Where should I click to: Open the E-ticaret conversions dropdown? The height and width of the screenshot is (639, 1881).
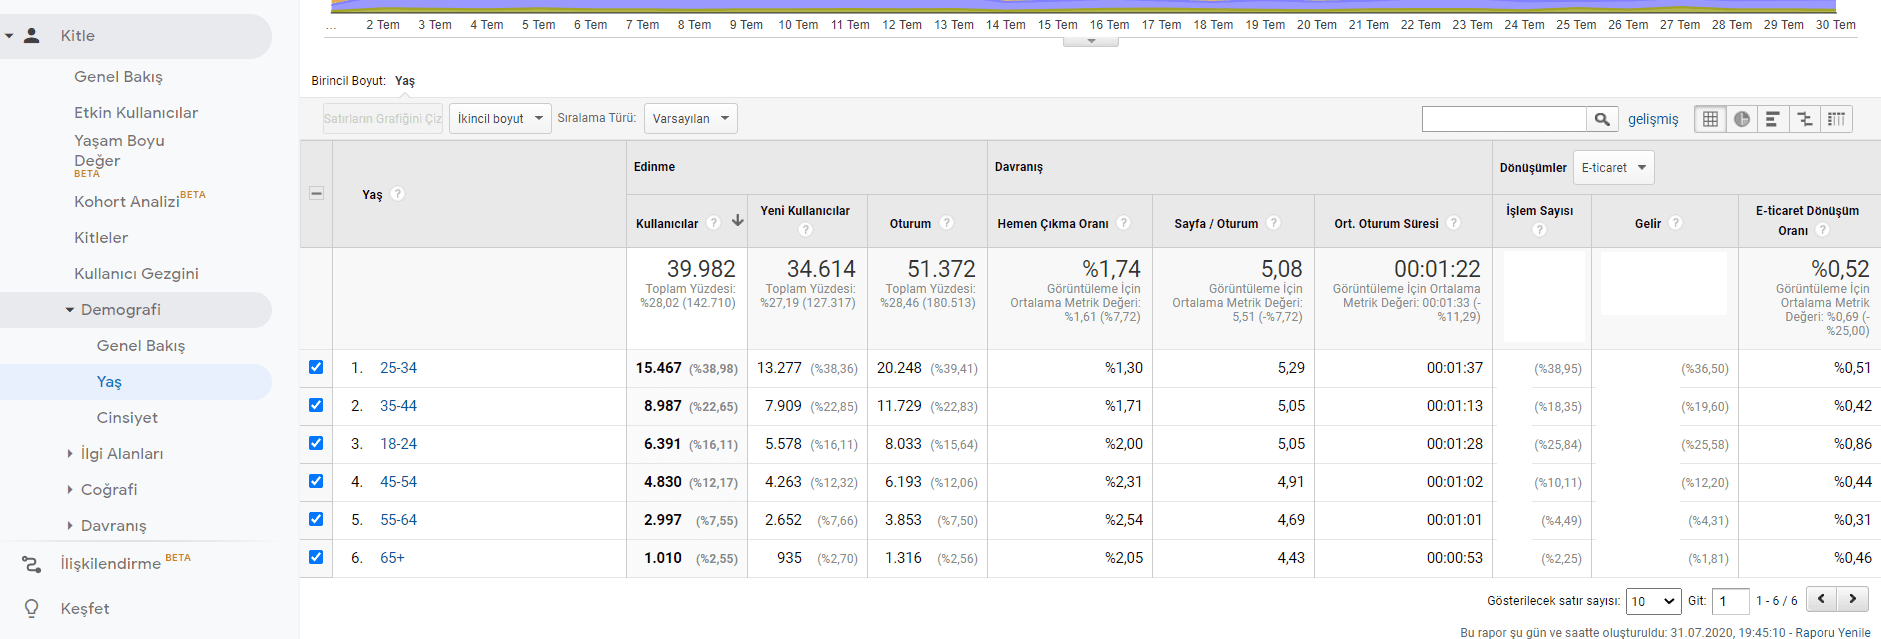(x=1613, y=168)
